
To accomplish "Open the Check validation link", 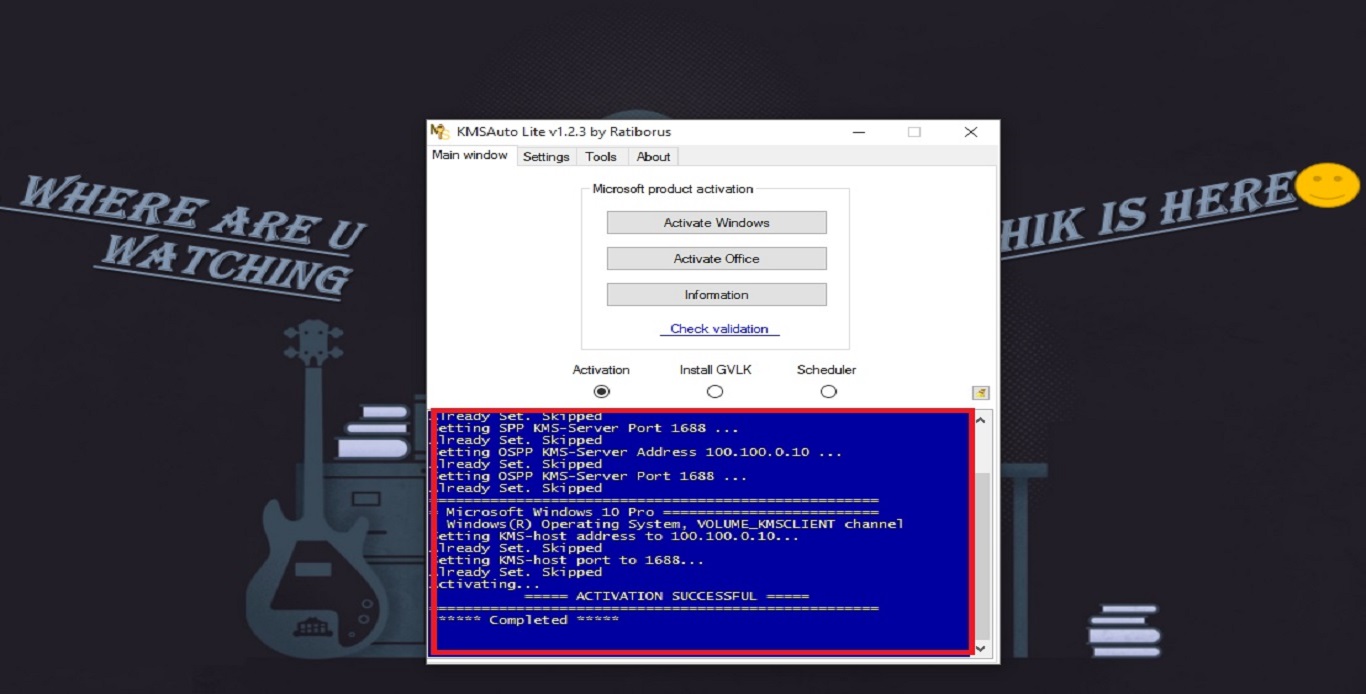I will [719, 329].
